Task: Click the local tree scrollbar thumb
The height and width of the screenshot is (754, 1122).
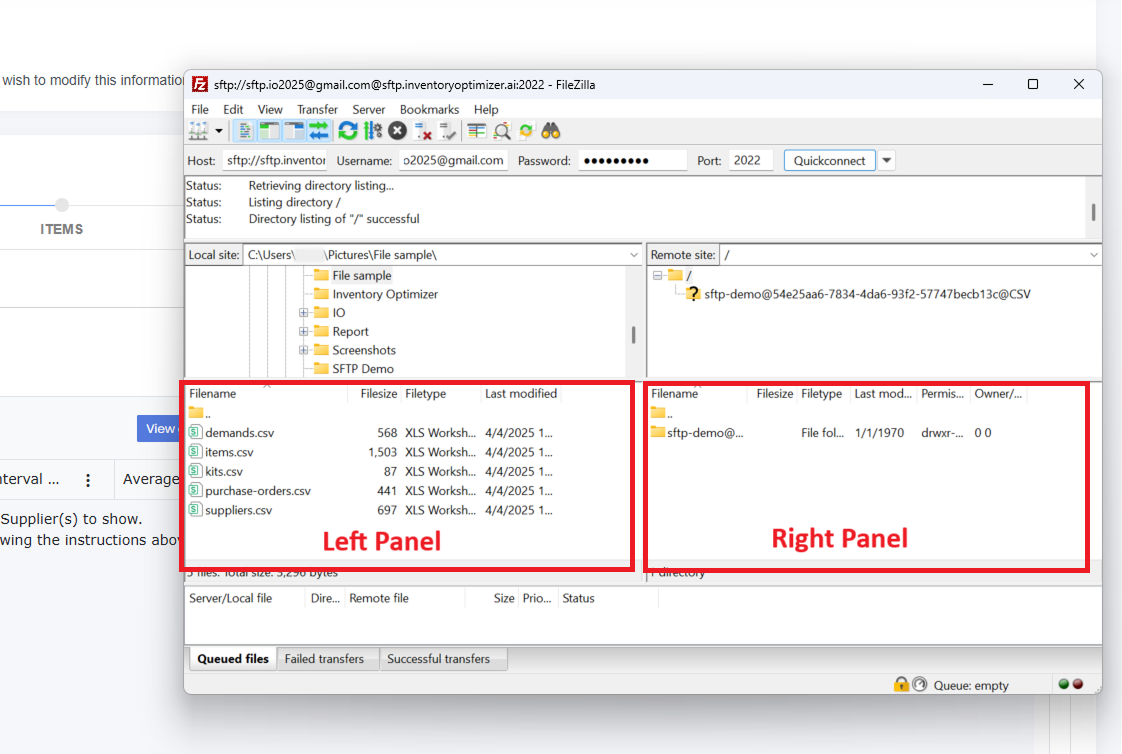Action: tap(633, 335)
